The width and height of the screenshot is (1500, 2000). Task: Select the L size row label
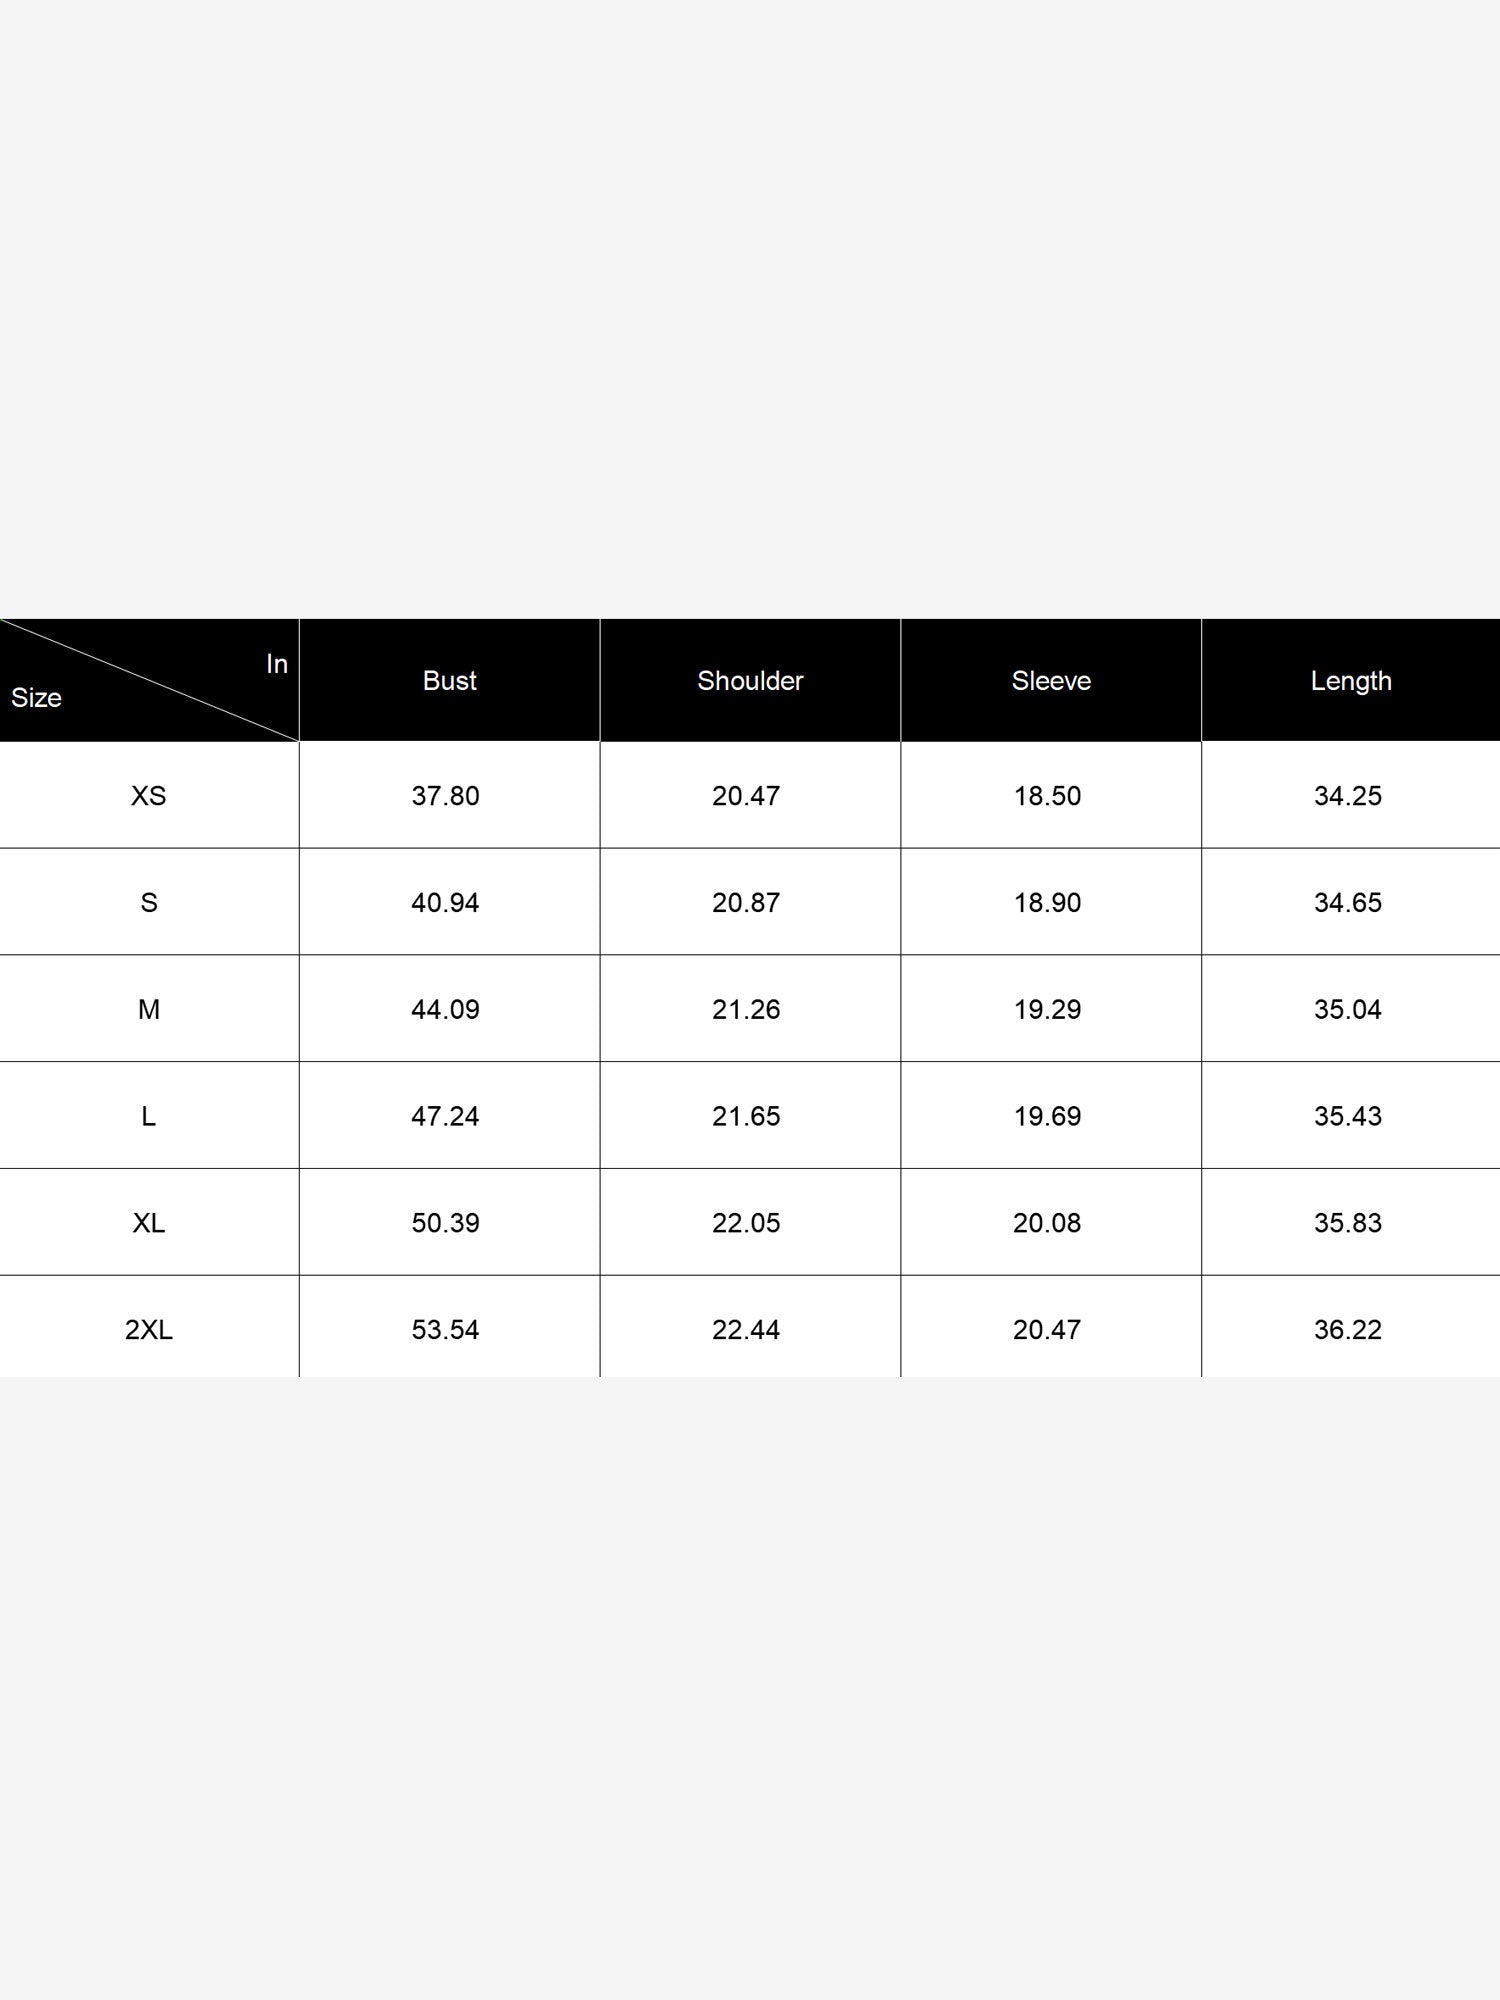[149, 1116]
